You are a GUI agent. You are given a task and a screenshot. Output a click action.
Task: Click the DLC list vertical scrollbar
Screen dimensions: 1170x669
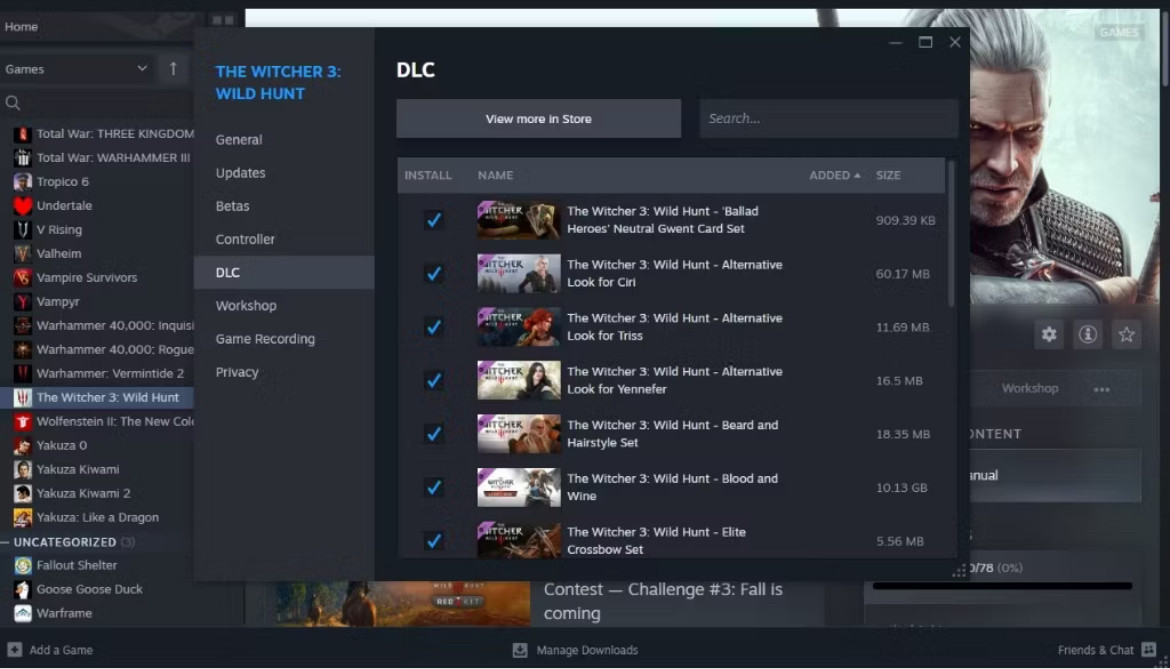951,233
